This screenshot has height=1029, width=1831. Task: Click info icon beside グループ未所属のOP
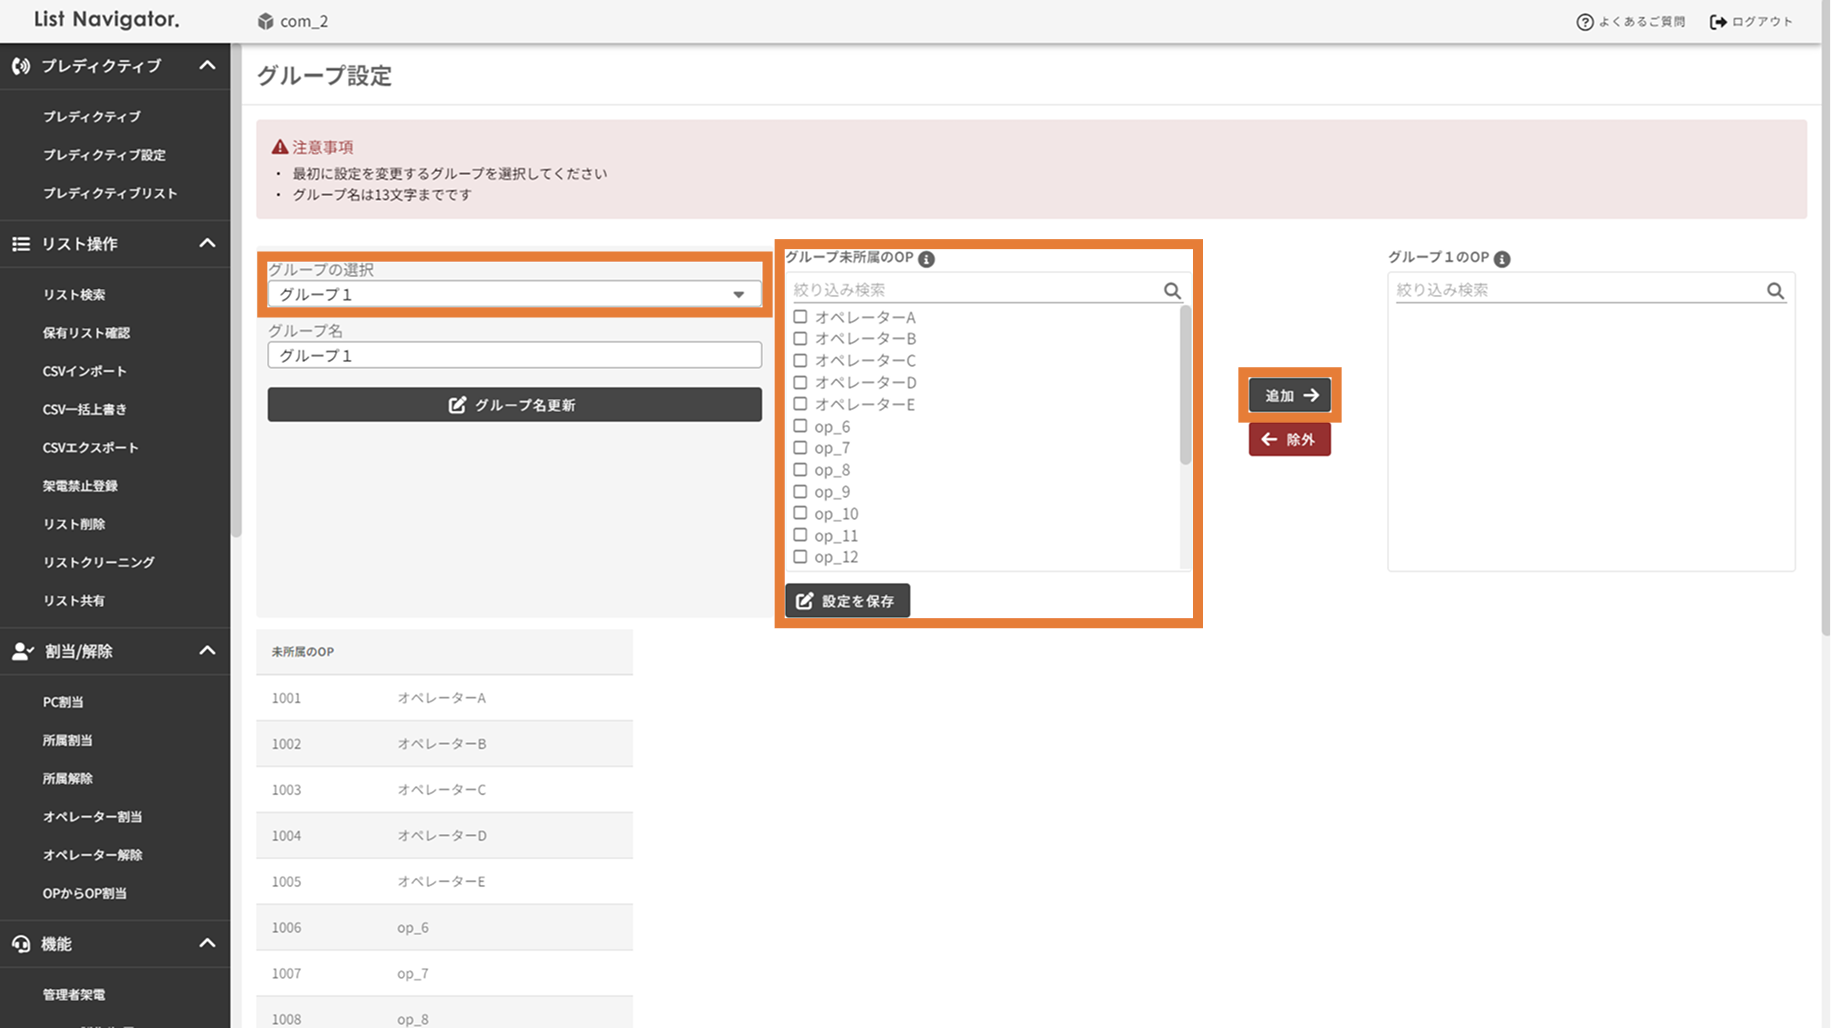point(926,259)
